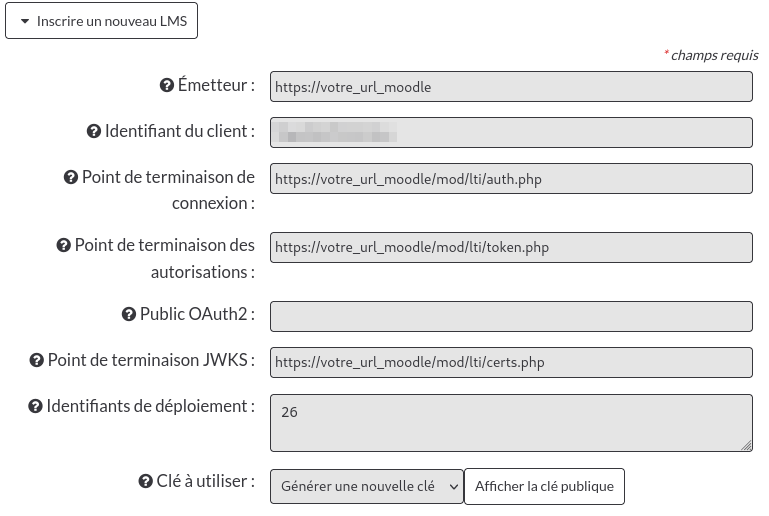769x516 pixels.
Task: Focus the empty Public OAuth2 field
Action: pyautogui.click(x=511, y=316)
